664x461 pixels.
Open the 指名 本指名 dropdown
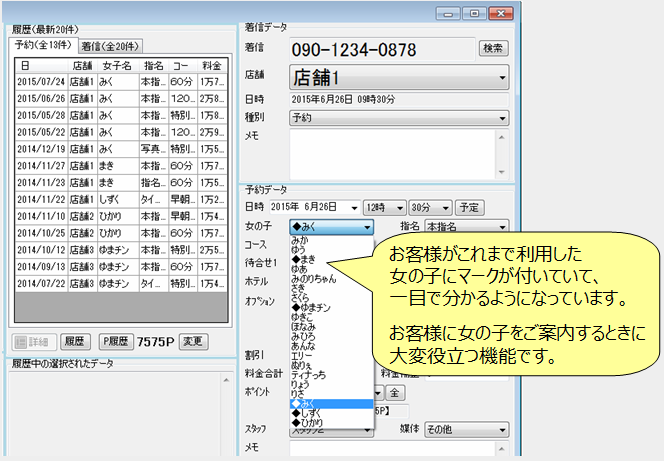[x=465, y=227]
